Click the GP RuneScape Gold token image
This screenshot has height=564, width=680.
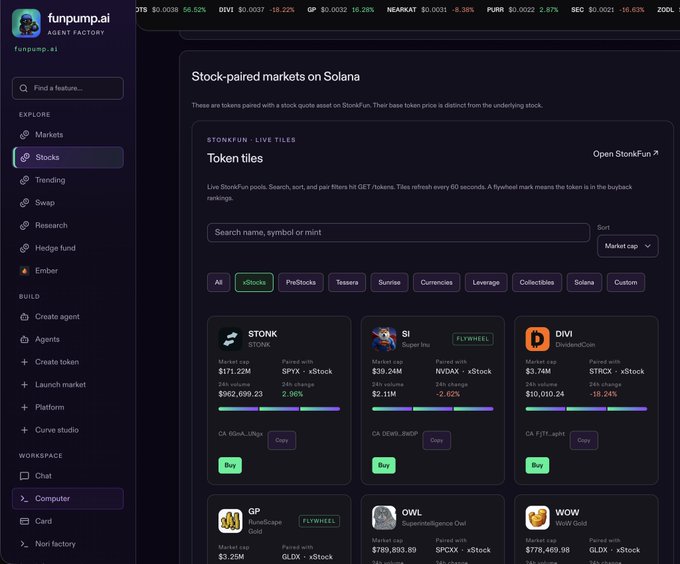click(x=230, y=521)
